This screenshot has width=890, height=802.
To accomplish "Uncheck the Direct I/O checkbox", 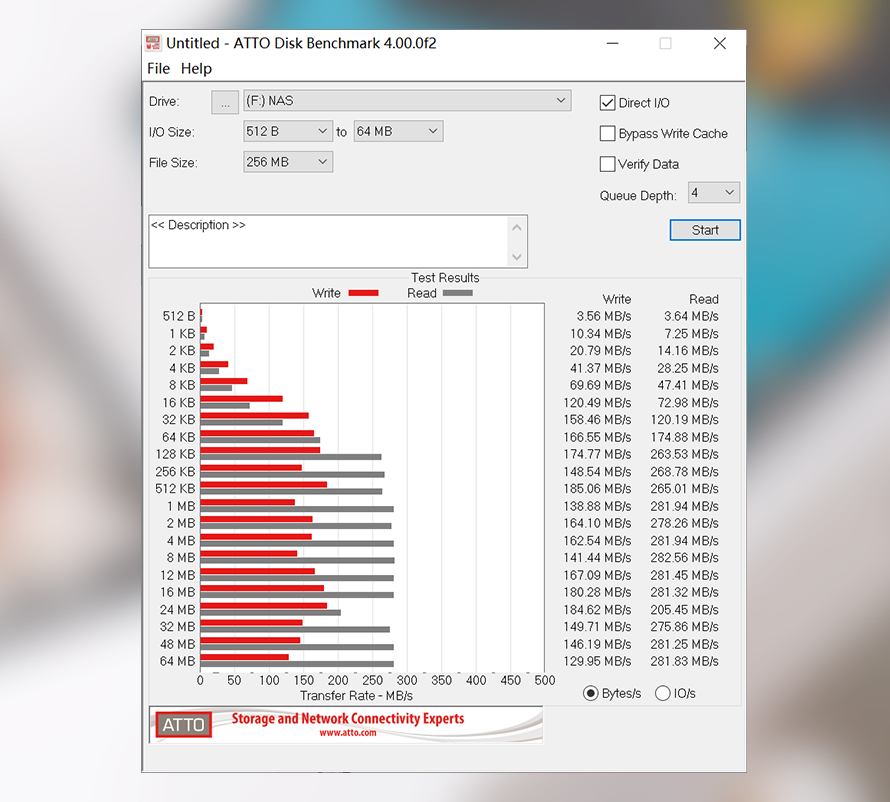I will 607,103.
